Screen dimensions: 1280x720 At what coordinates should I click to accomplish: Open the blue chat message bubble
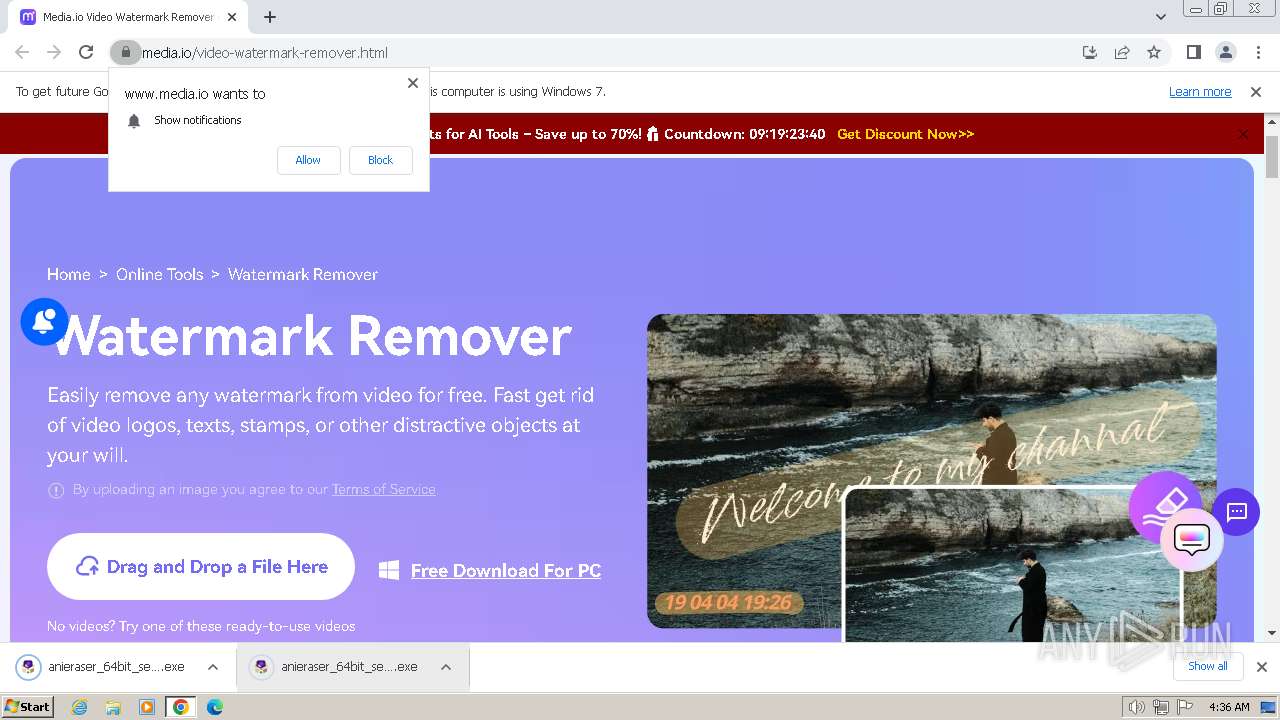1236,512
